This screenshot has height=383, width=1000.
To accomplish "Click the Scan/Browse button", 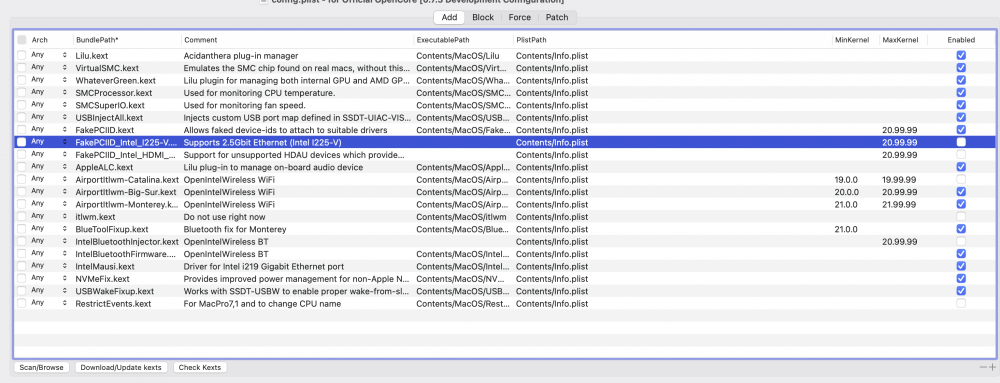I will point(41,368).
